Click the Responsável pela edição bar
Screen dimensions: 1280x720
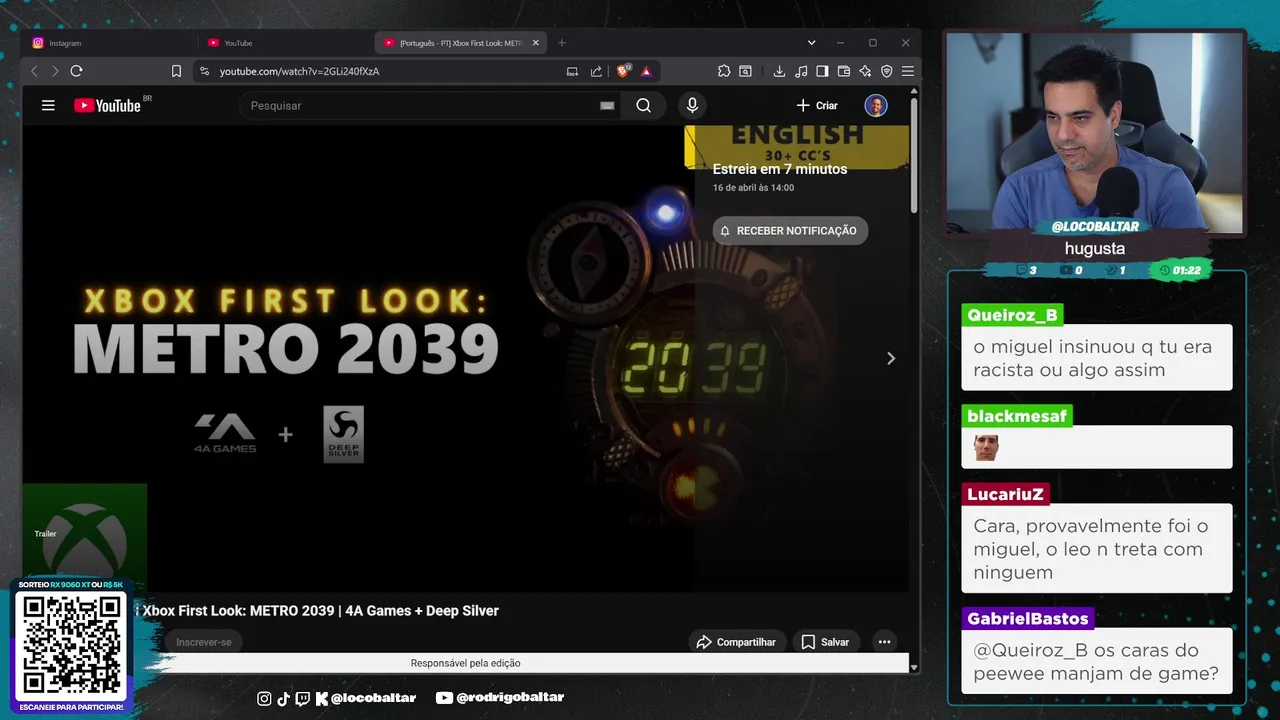[x=466, y=663]
